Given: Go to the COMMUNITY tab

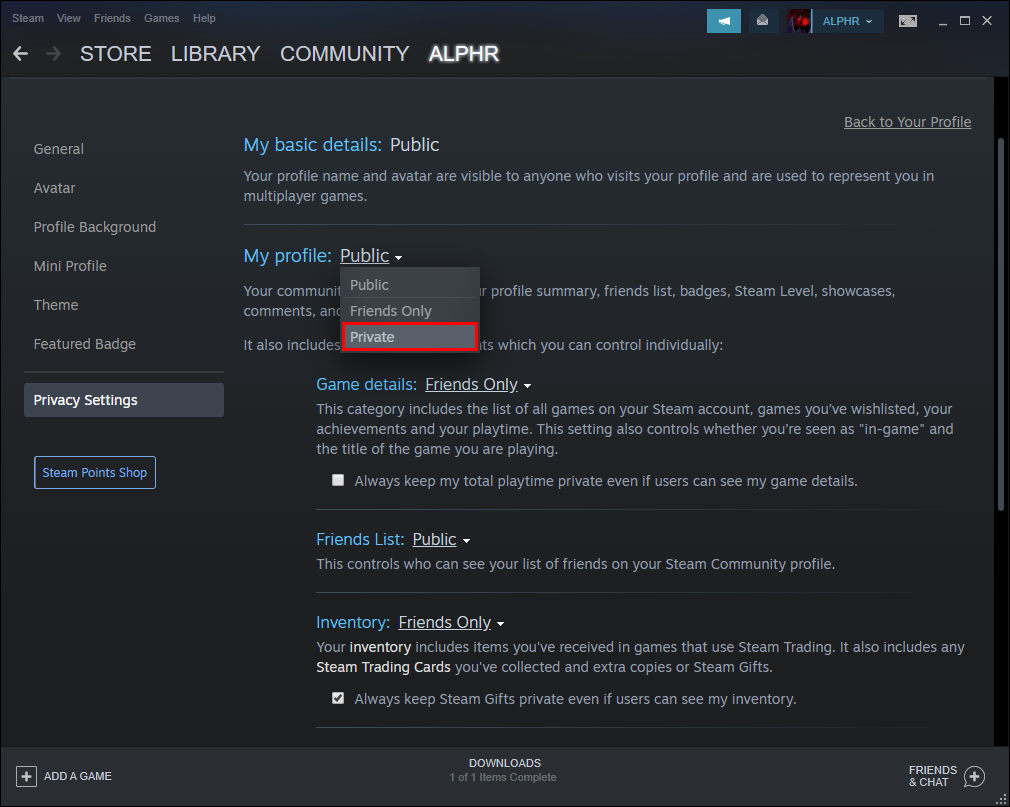Looking at the screenshot, I should pos(345,53).
